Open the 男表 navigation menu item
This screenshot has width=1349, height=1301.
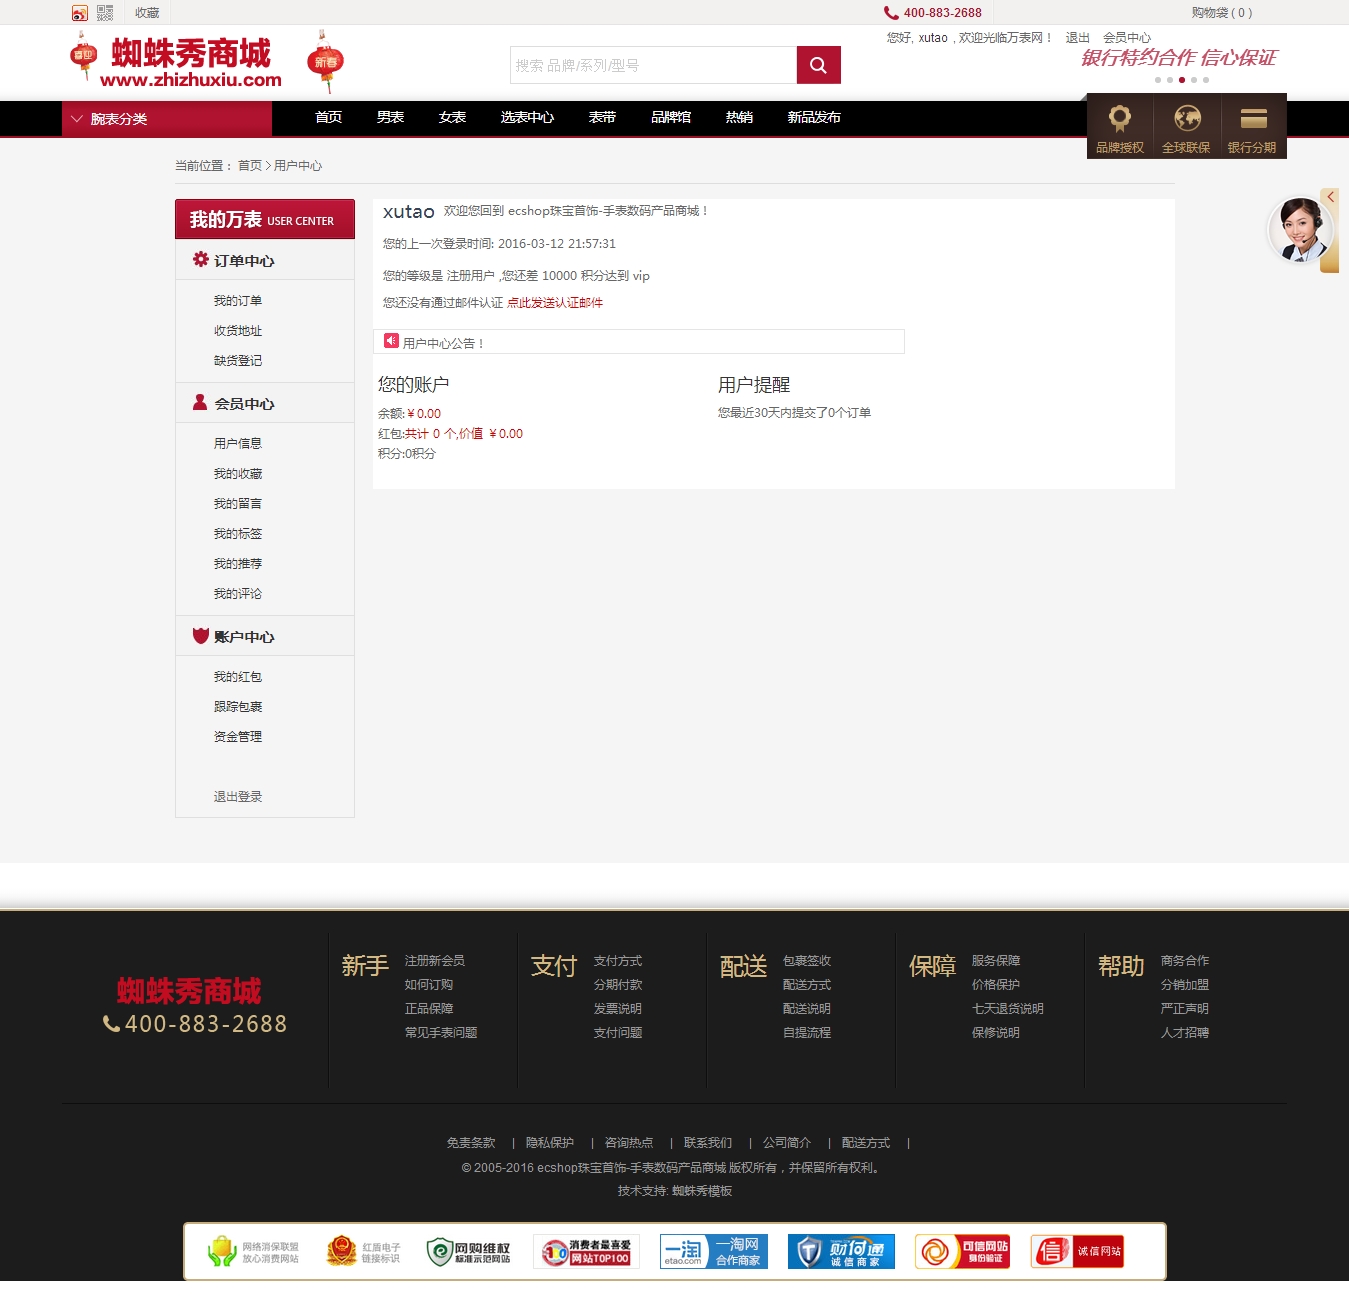point(390,118)
